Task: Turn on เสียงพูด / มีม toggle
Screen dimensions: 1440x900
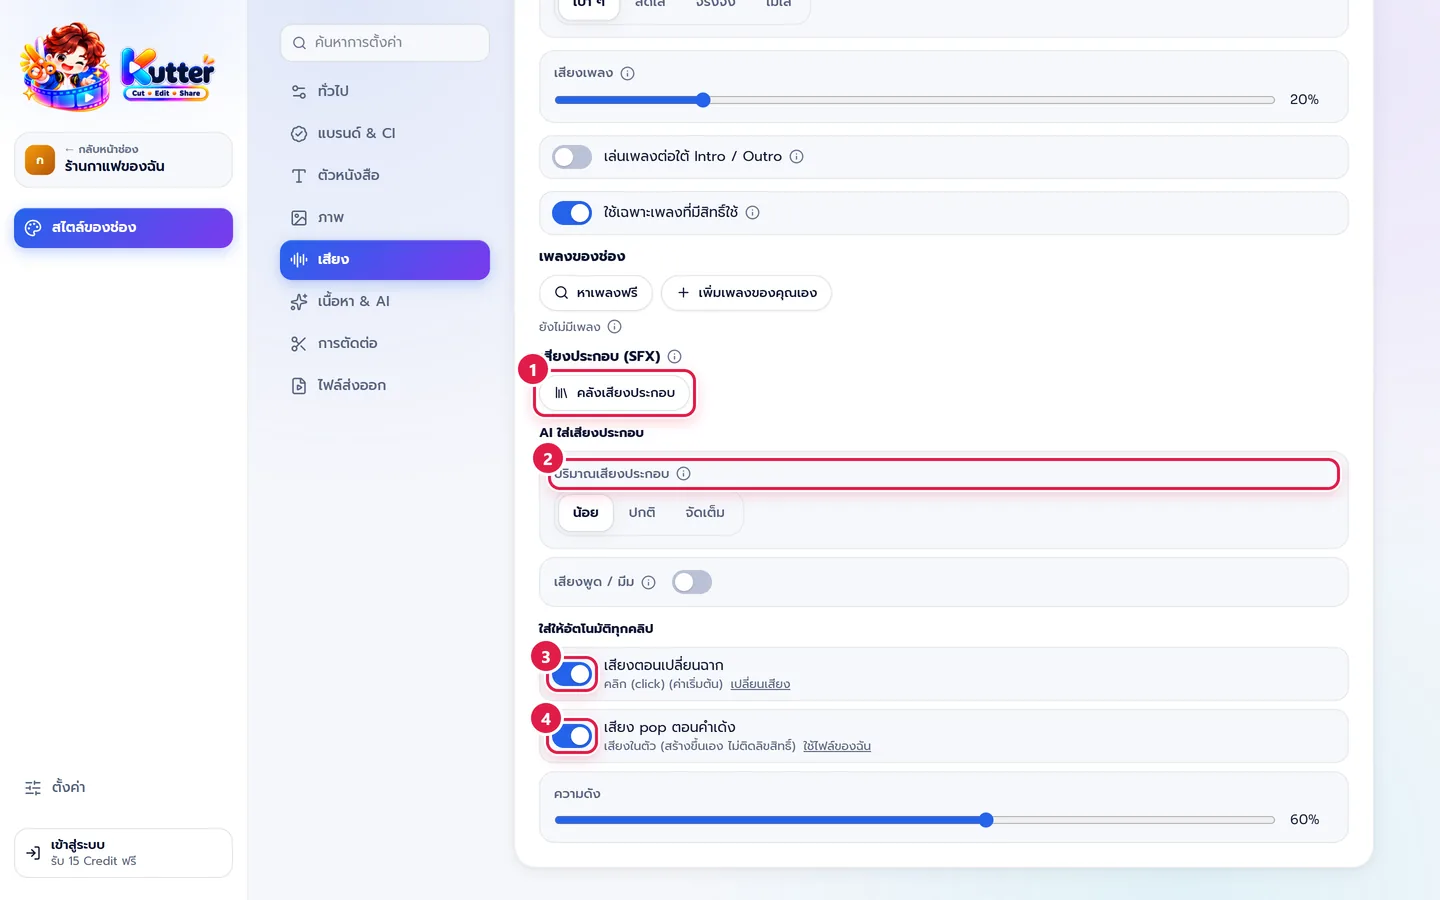Action: (692, 582)
